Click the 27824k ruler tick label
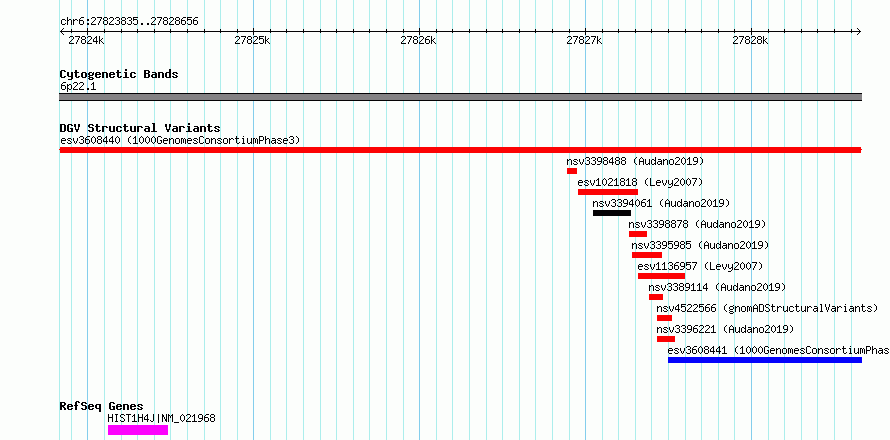The image size is (890, 440). (86, 40)
